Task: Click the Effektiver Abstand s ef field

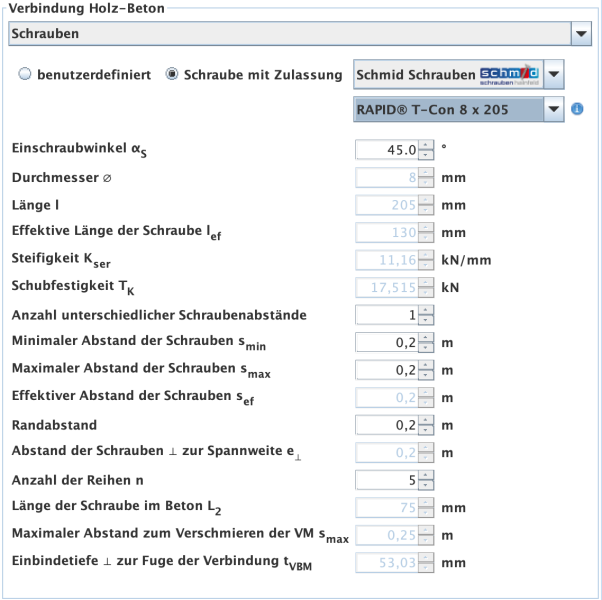Action: pyautogui.click(x=387, y=397)
